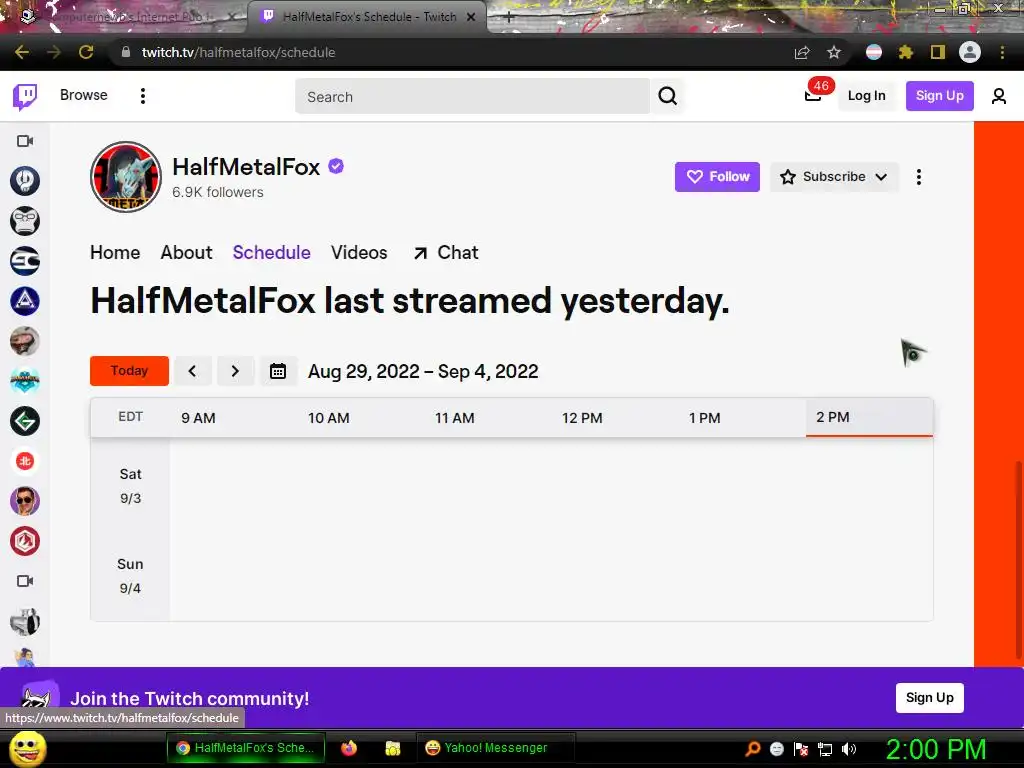Open the gorilla avatar channel in sidebar
The width and height of the screenshot is (1024, 768).
[x=25, y=221]
